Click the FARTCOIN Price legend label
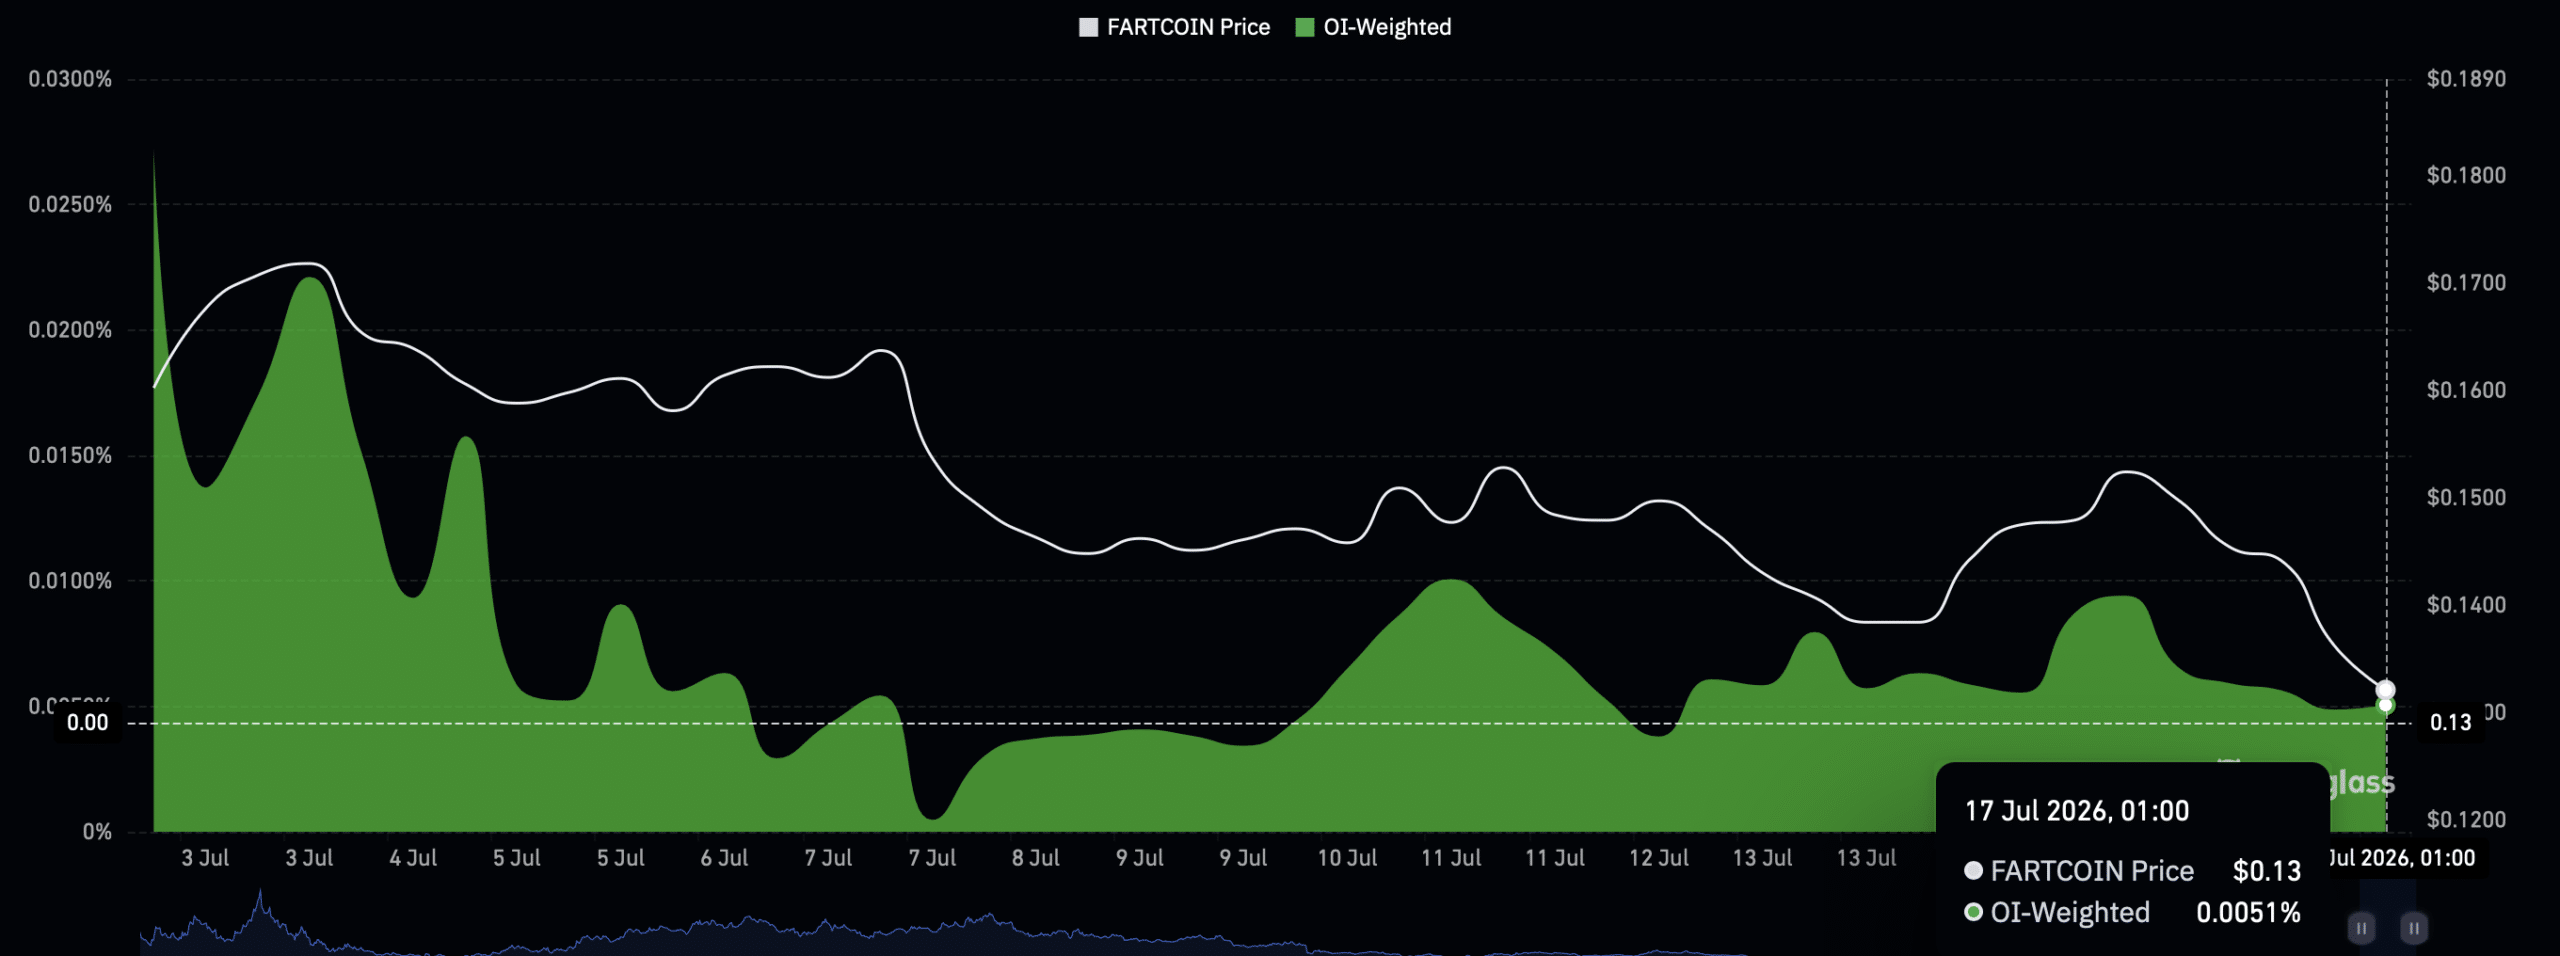 [1188, 27]
